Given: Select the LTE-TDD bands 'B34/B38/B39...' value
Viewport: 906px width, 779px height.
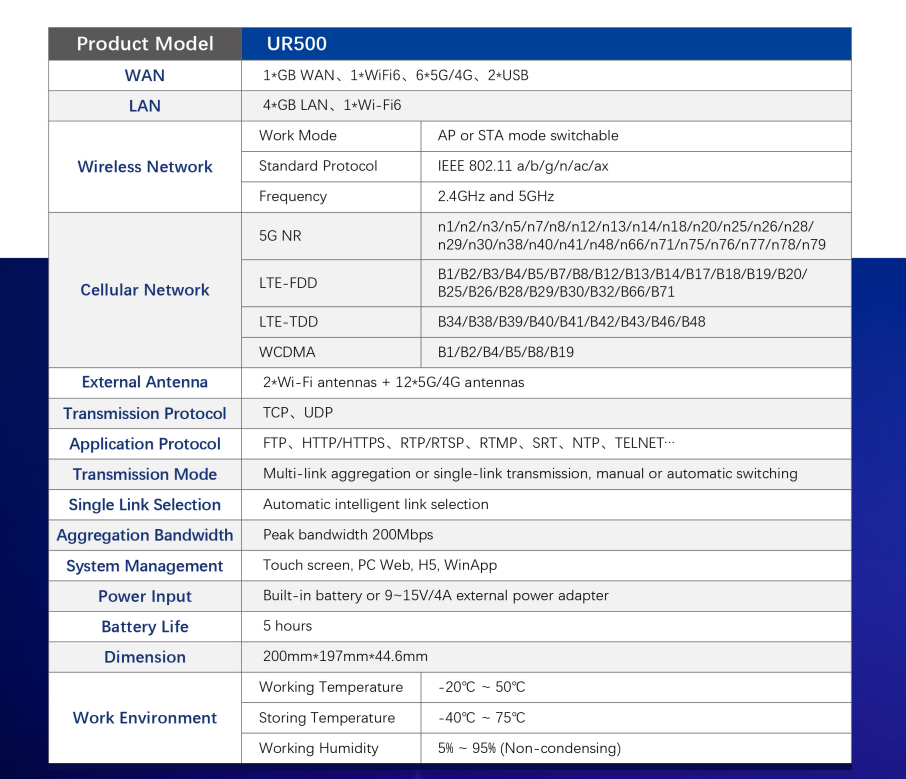Looking at the screenshot, I should 571,322.
